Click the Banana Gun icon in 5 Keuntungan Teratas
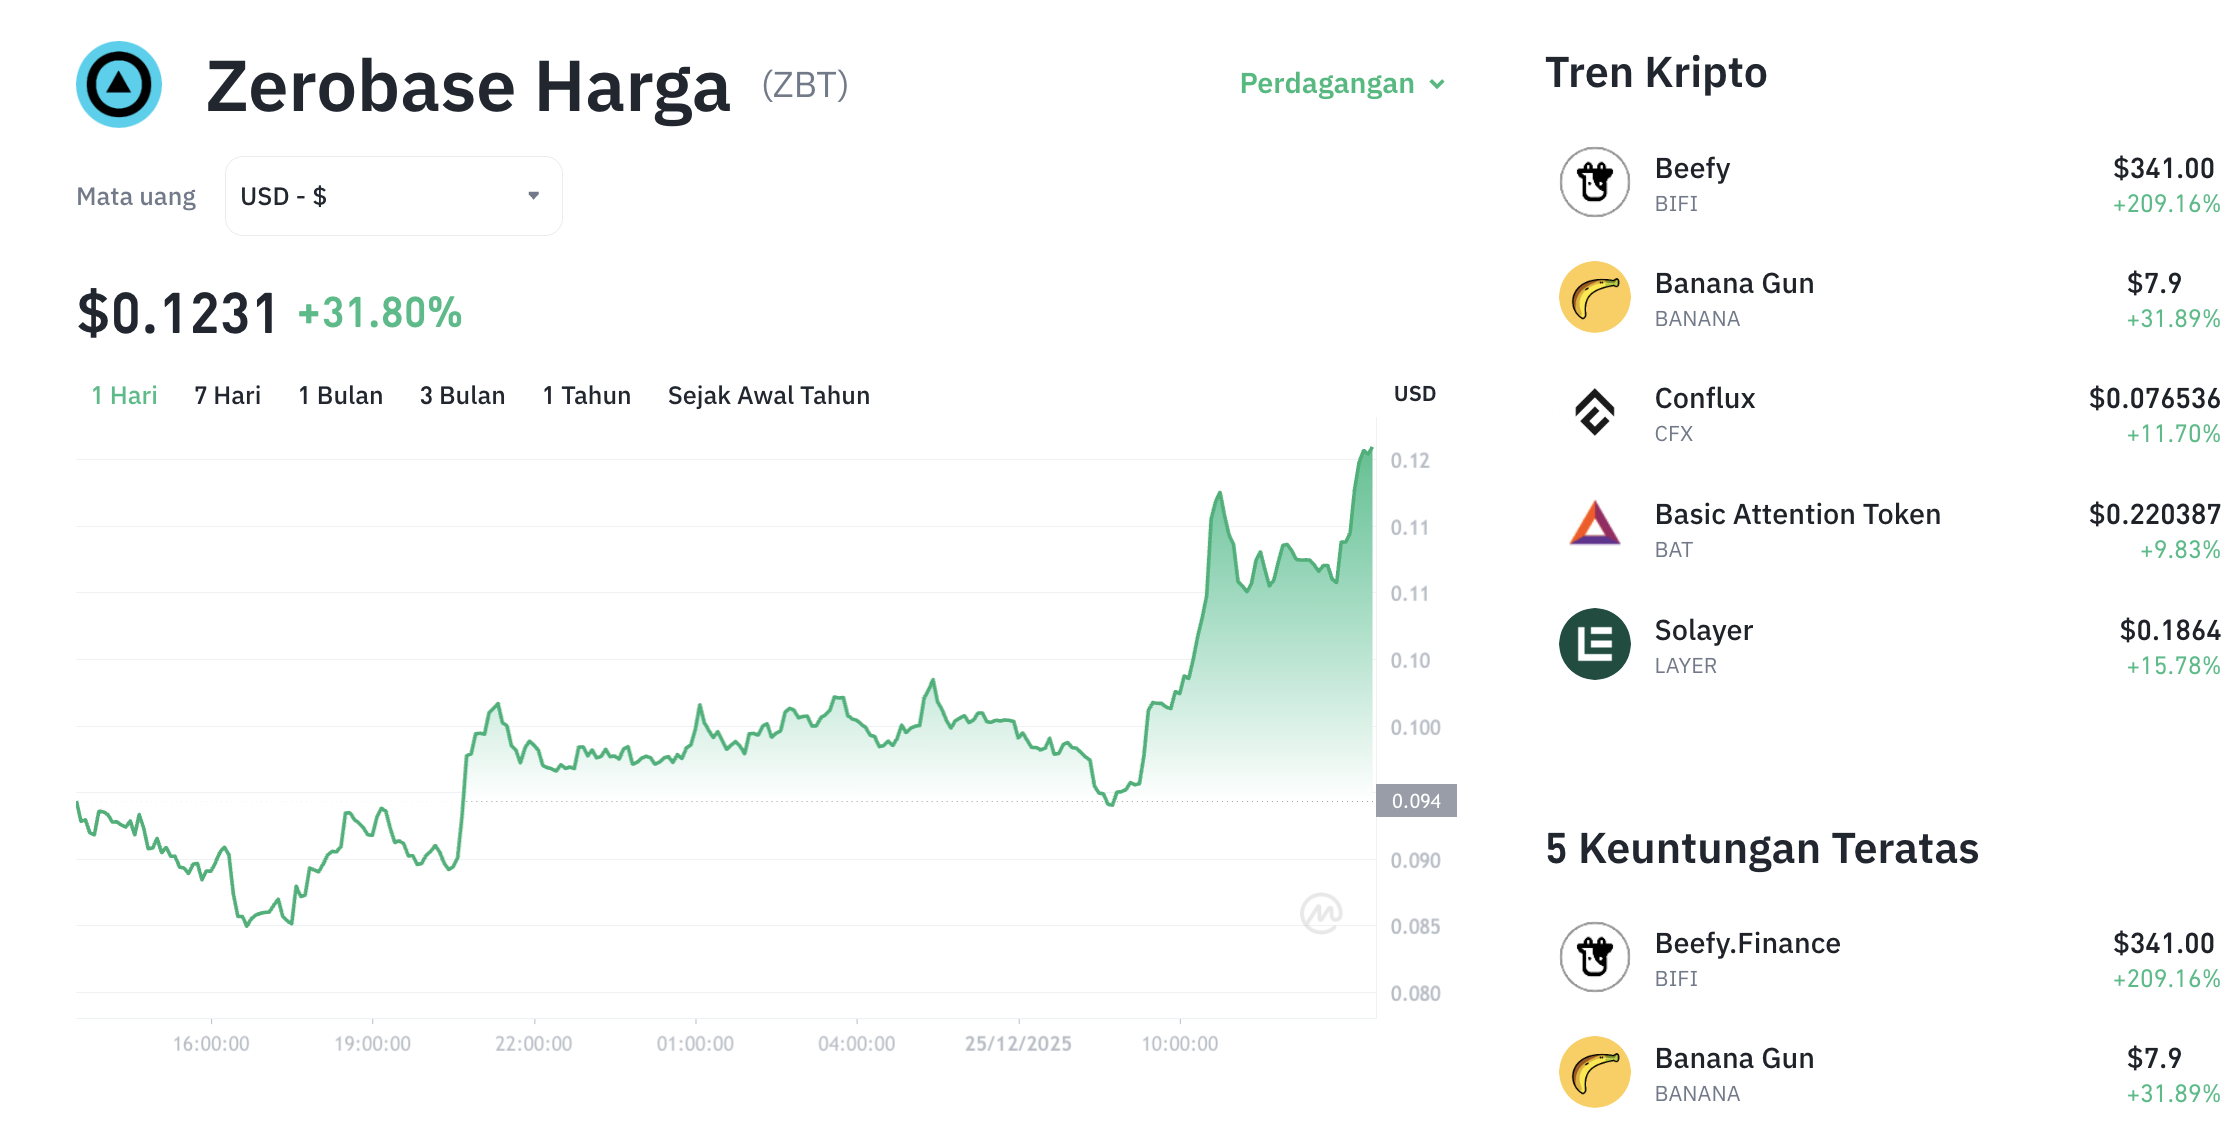Screen dimensions: 2234x1134 coord(1593,1072)
